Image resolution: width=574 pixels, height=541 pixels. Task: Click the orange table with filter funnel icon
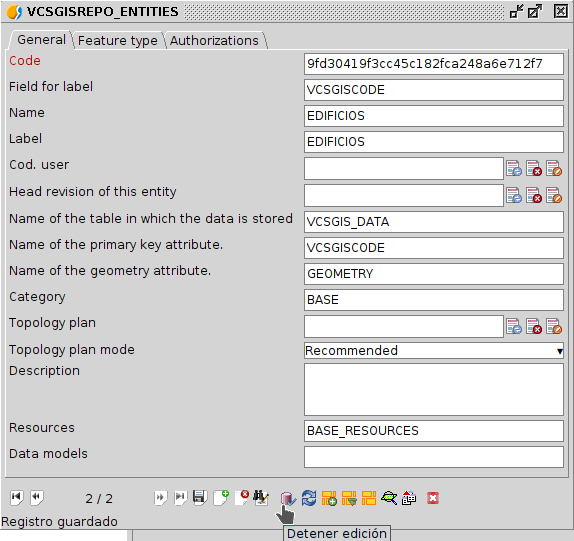(349, 499)
